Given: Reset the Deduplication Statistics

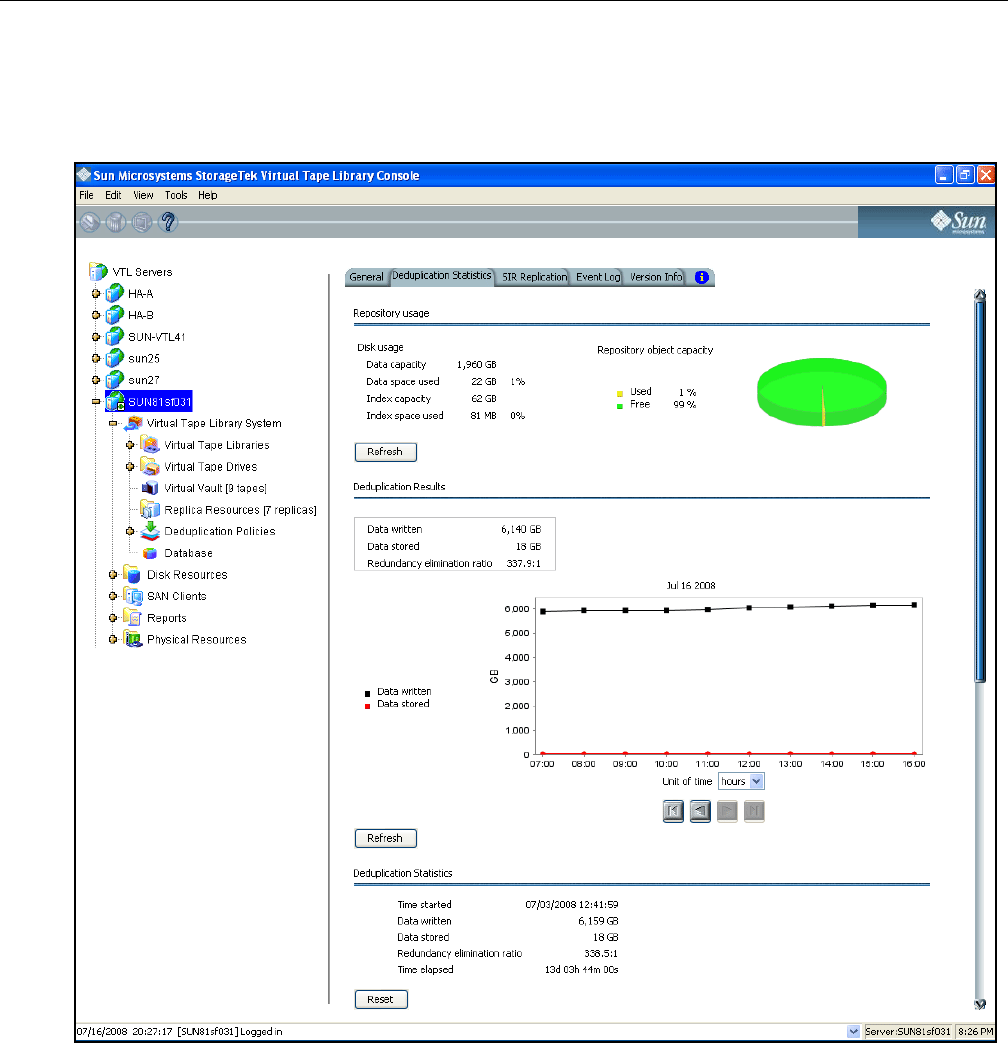Looking at the screenshot, I should click(381, 999).
